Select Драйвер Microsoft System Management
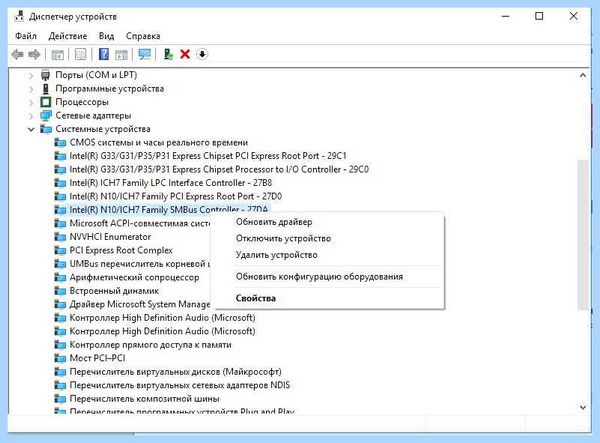 (140, 305)
